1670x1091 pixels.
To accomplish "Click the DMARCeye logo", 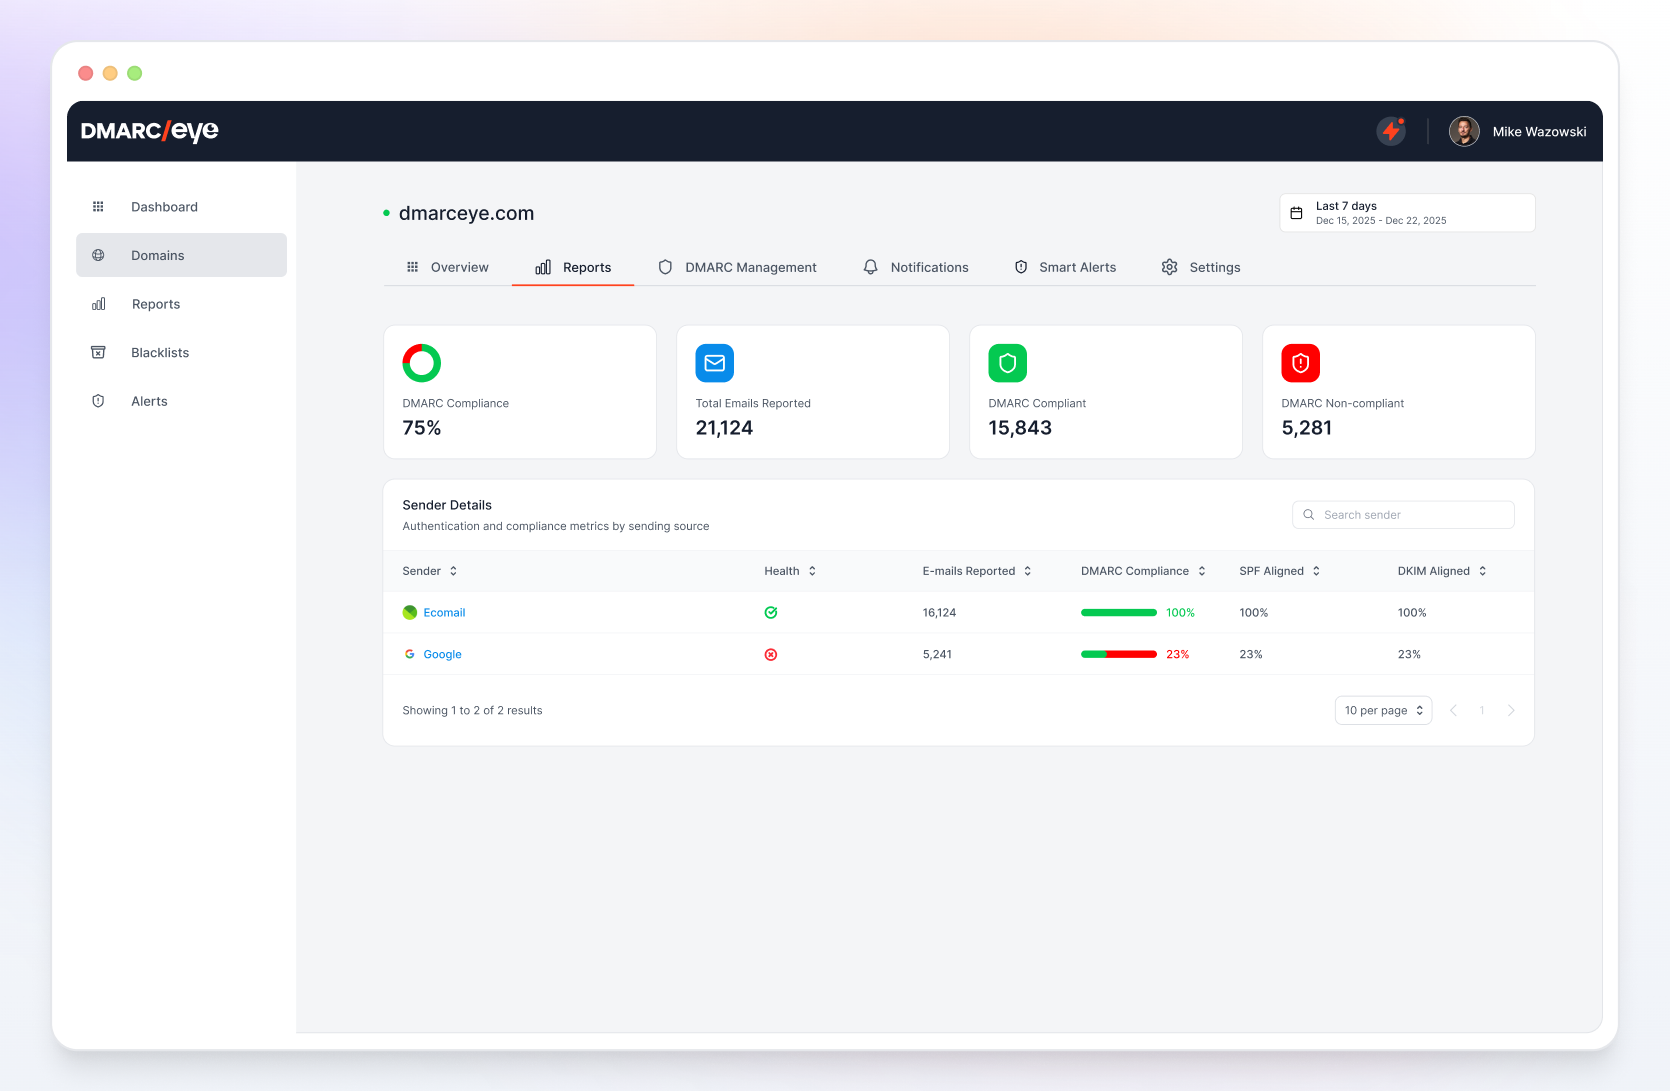I will [150, 131].
